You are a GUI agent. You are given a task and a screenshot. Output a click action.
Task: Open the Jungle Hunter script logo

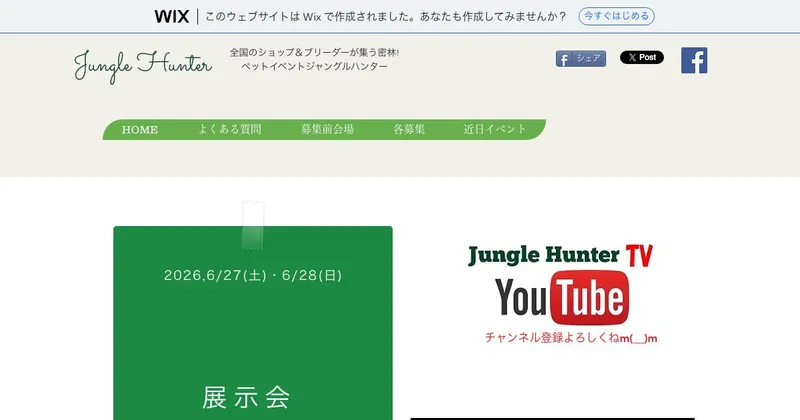click(x=142, y=66)
